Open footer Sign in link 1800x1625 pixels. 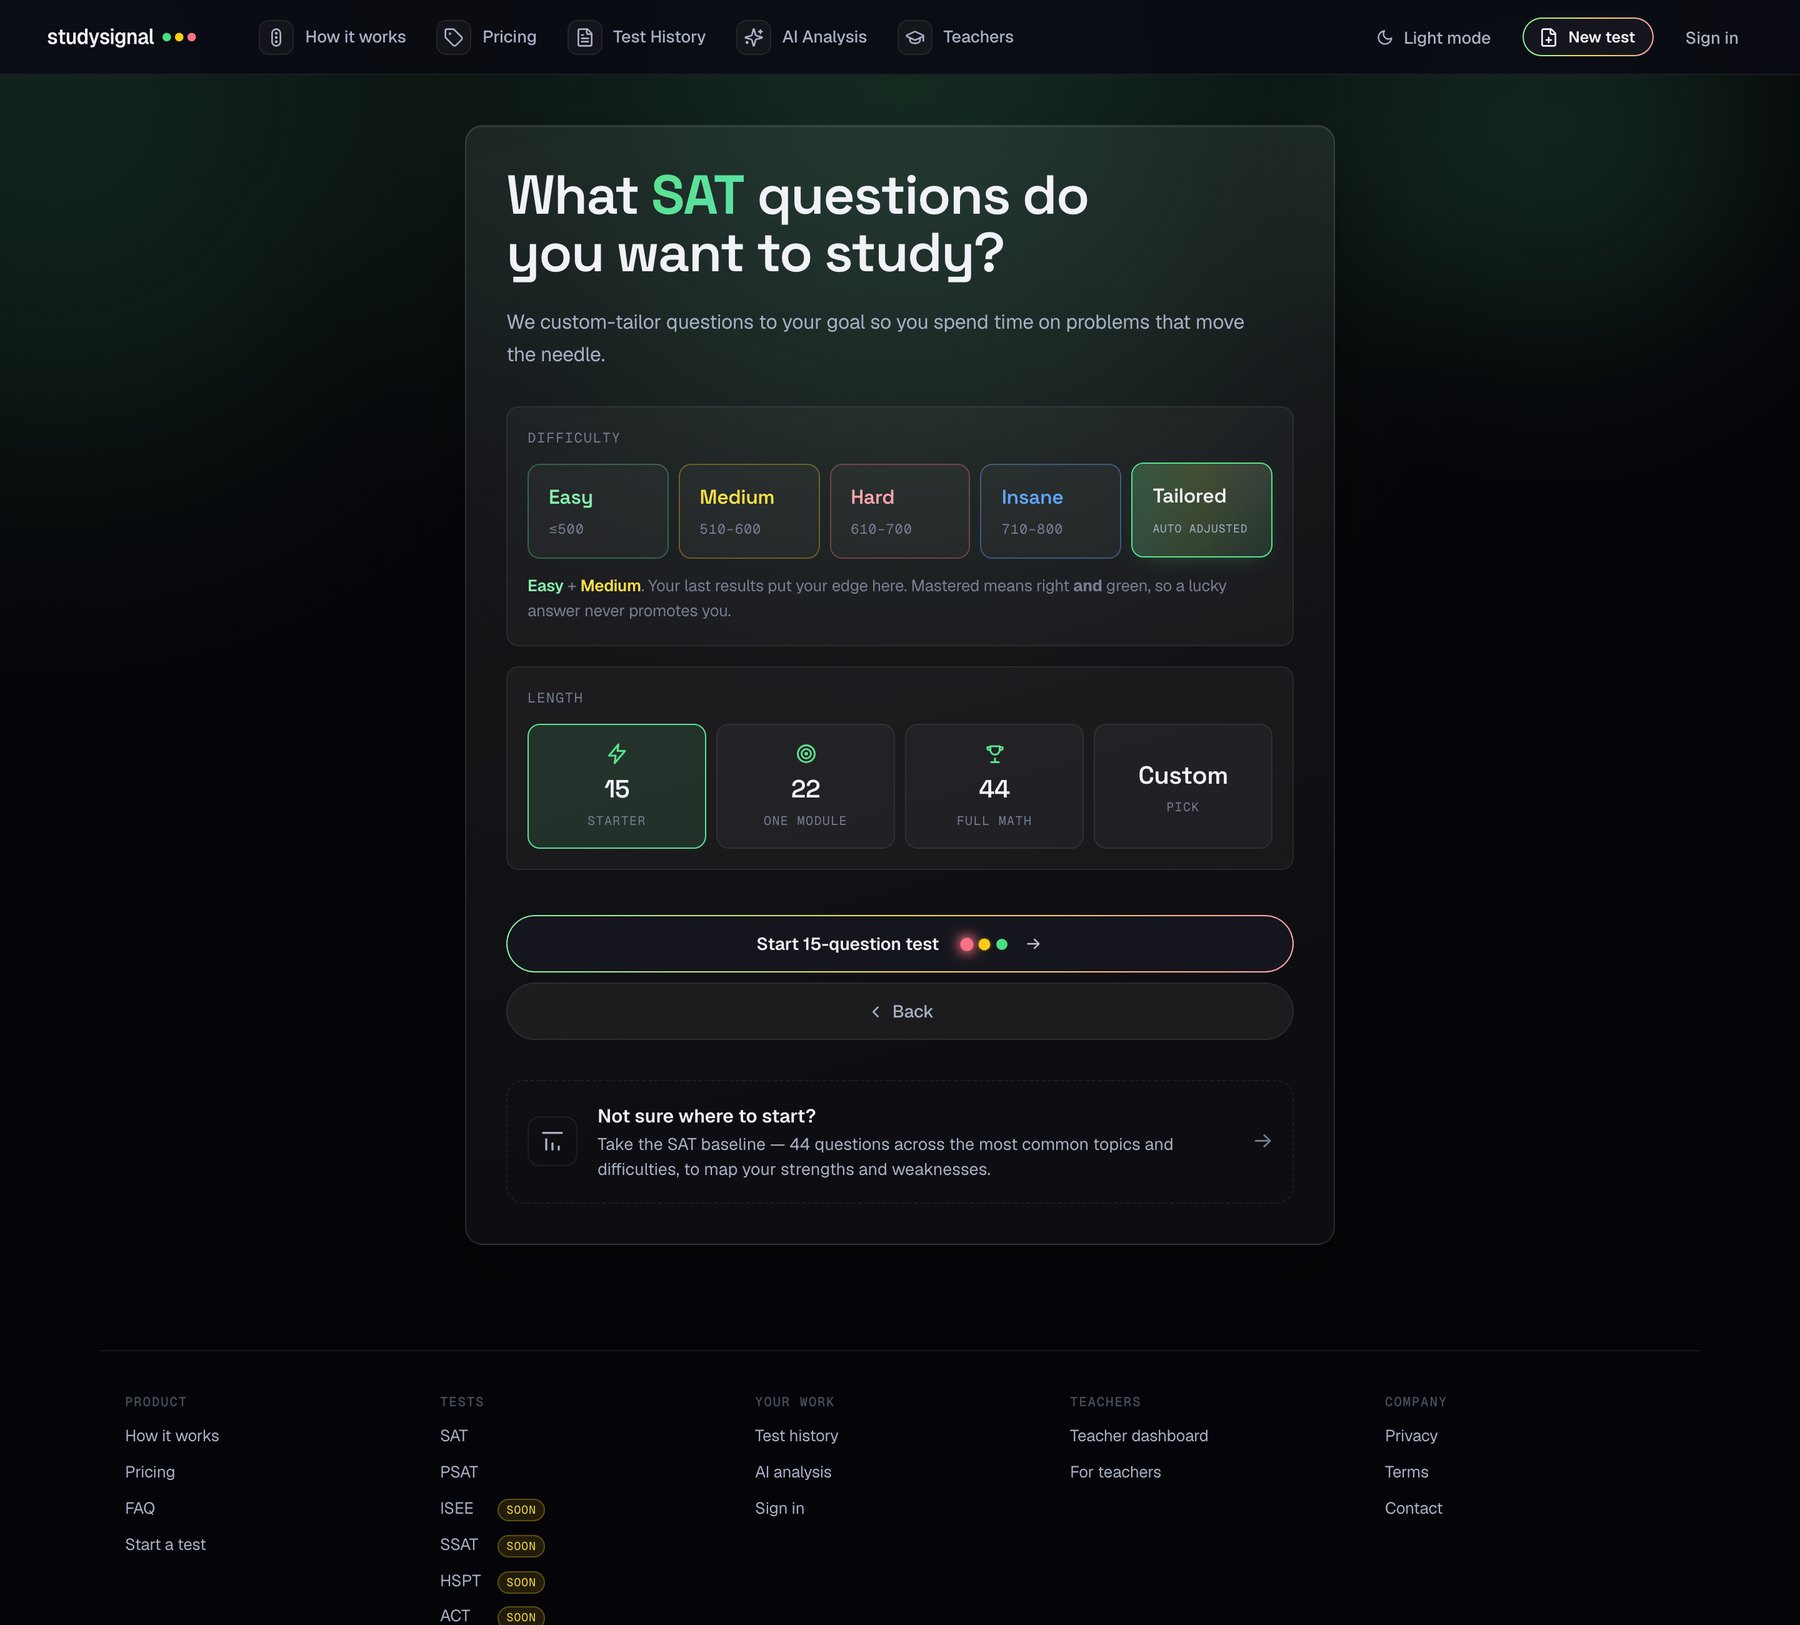[x=780, y=1508]
